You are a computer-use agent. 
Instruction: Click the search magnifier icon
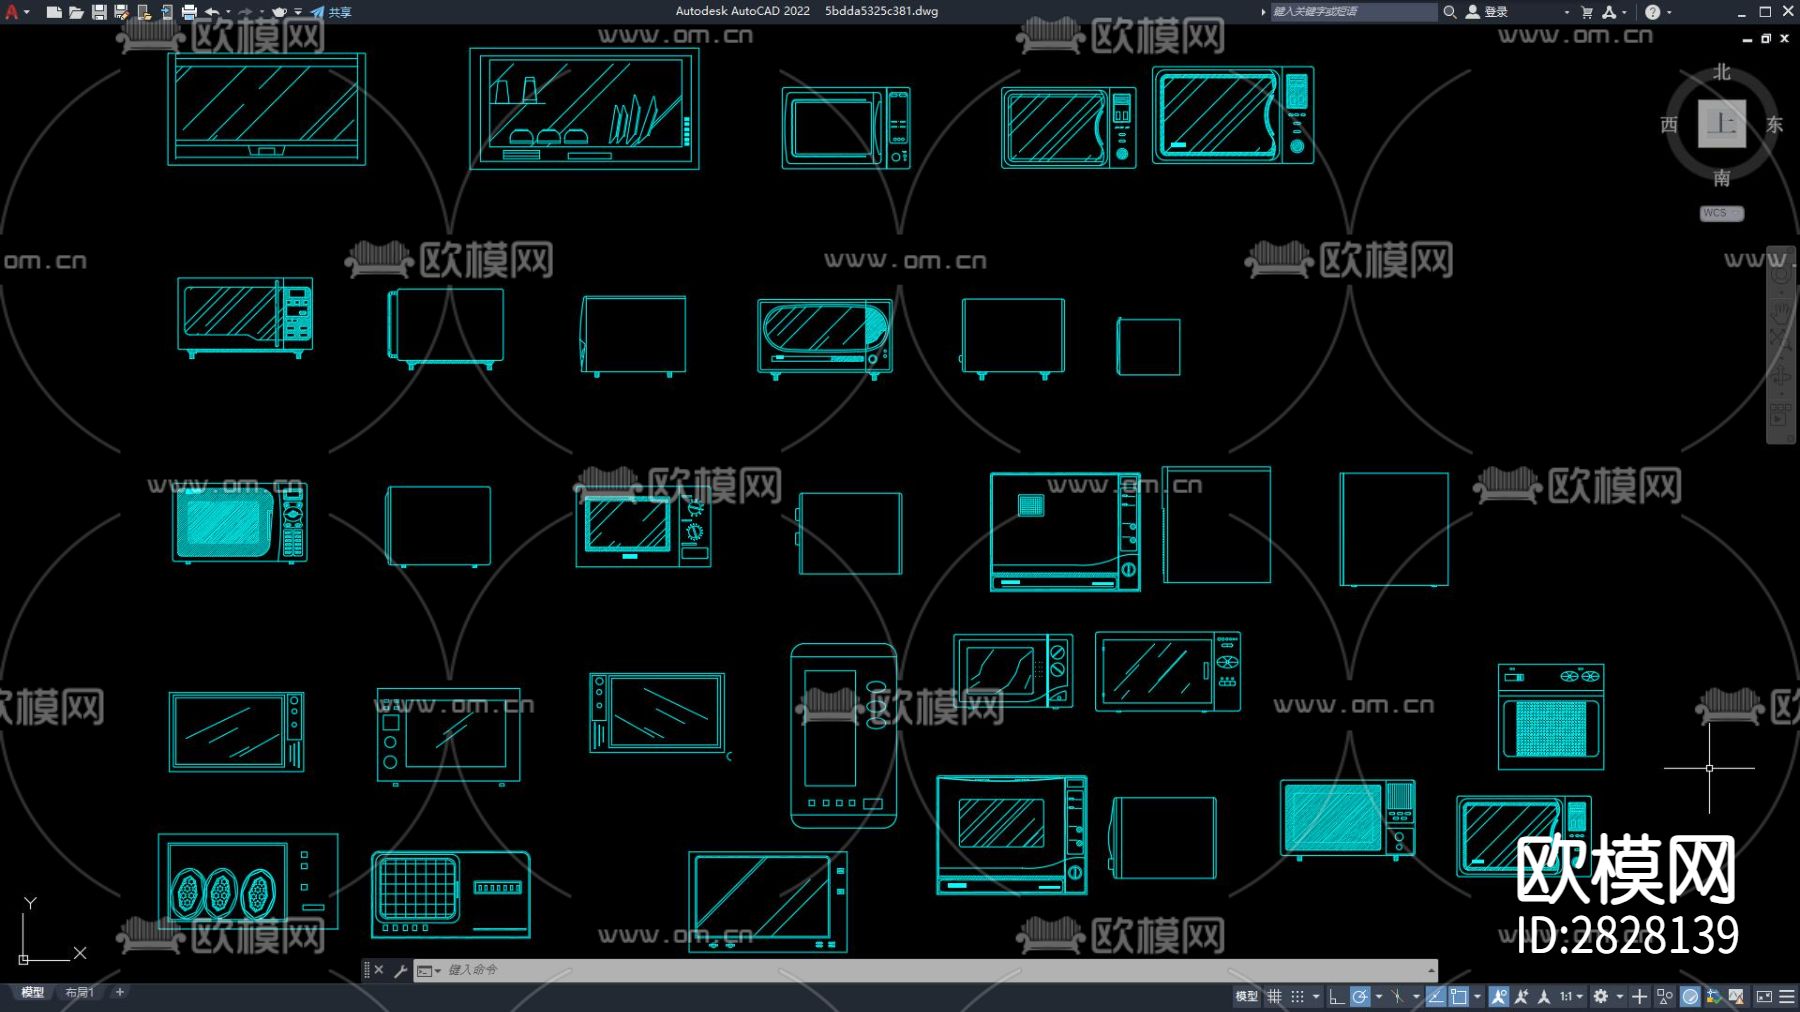[1449, 12]
